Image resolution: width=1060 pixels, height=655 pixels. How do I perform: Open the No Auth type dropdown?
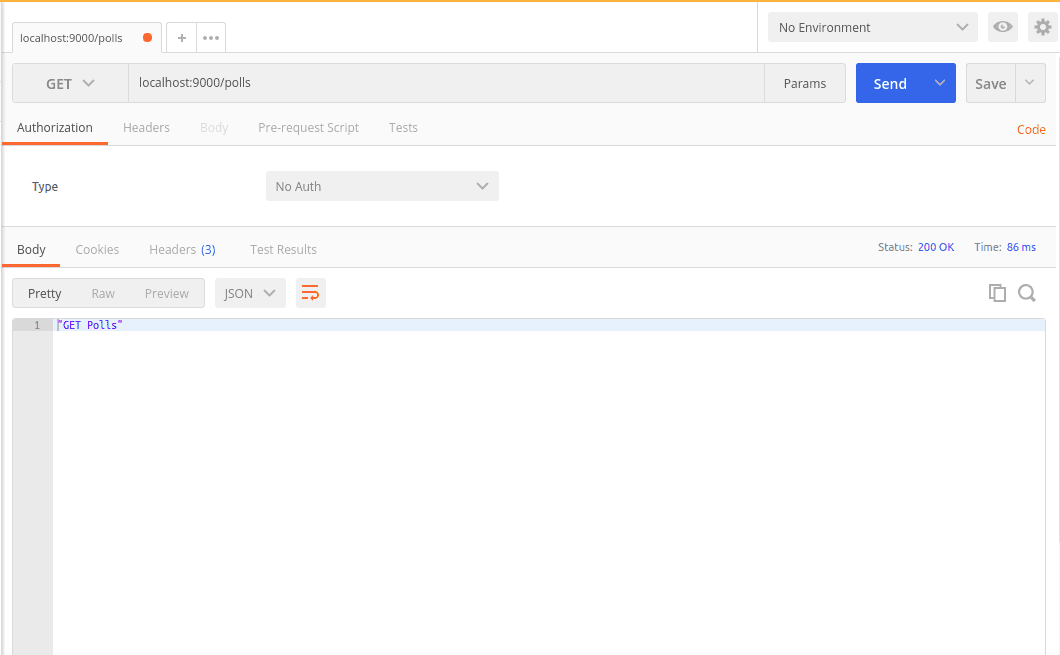click(382, 186)
